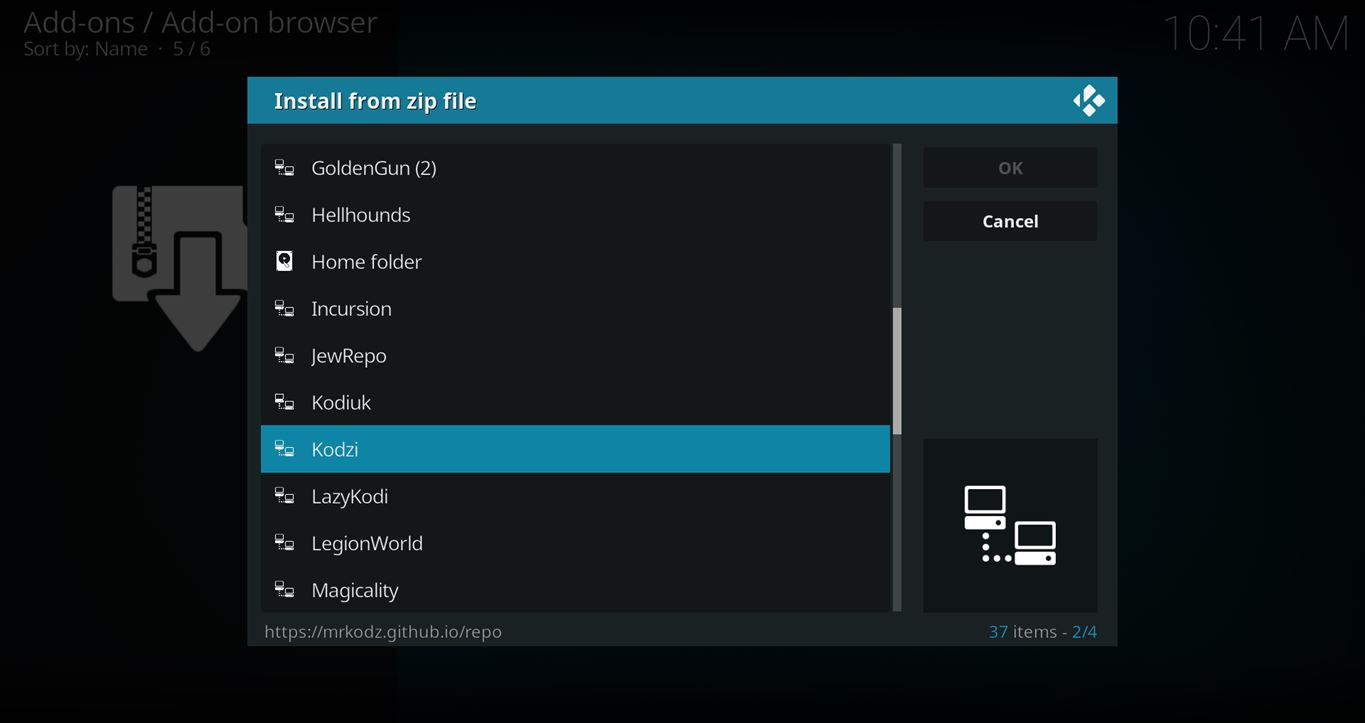Select GoldenGun (2) from the list
1365x723 pixels.
click(575, 168)
